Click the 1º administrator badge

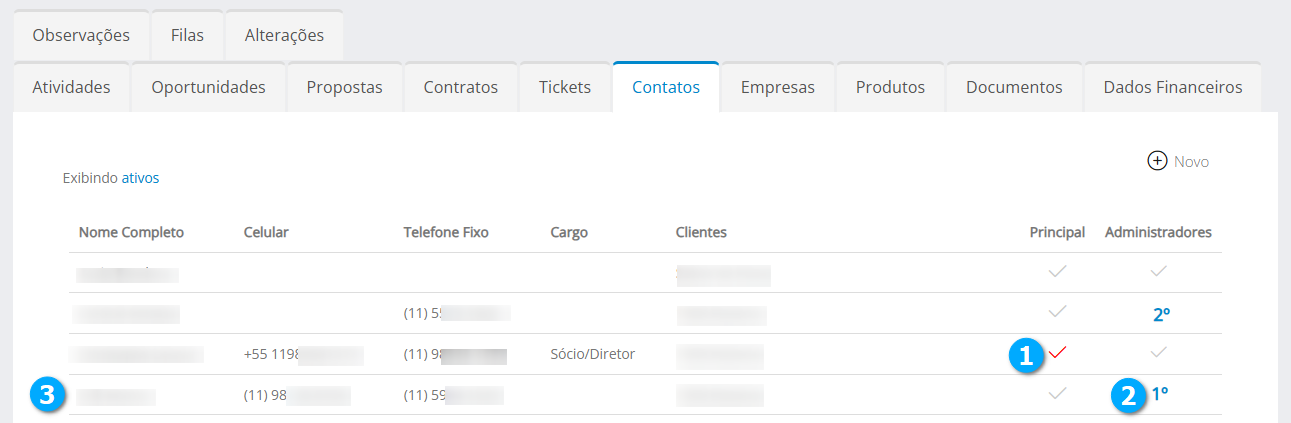[1159, 394]
